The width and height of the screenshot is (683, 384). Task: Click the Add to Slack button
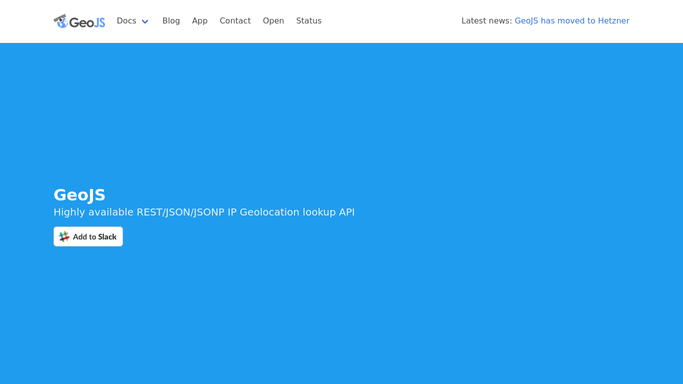click(88, 236)
